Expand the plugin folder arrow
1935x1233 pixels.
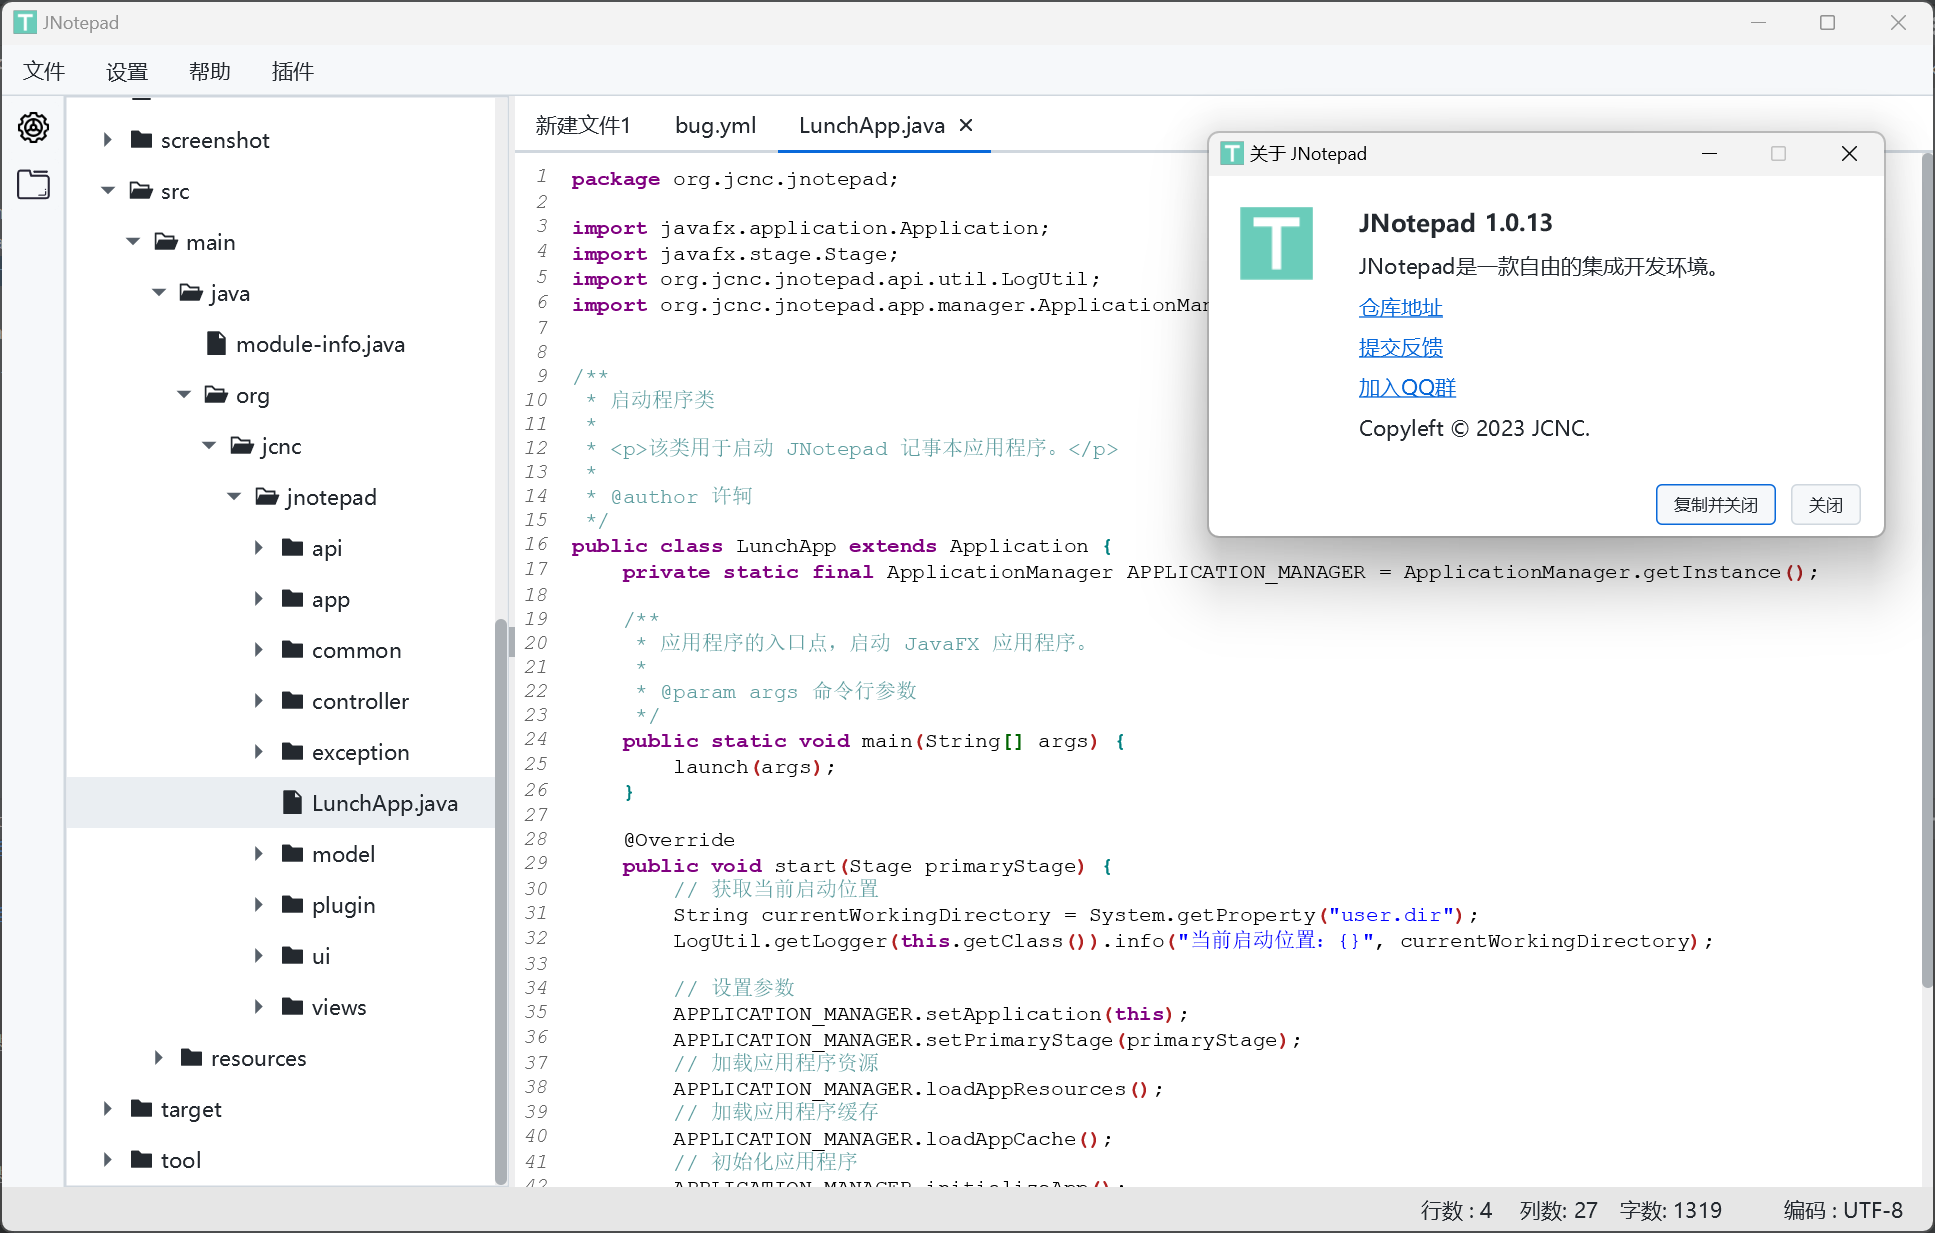259,905
